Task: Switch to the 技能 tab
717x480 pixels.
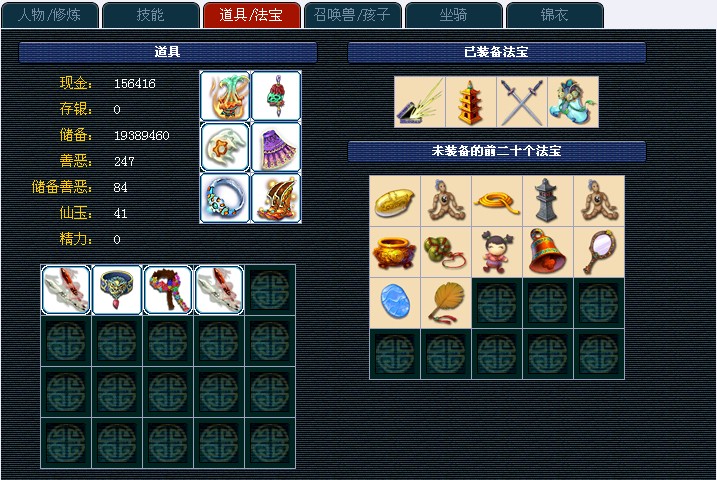Action: [150, 15]
